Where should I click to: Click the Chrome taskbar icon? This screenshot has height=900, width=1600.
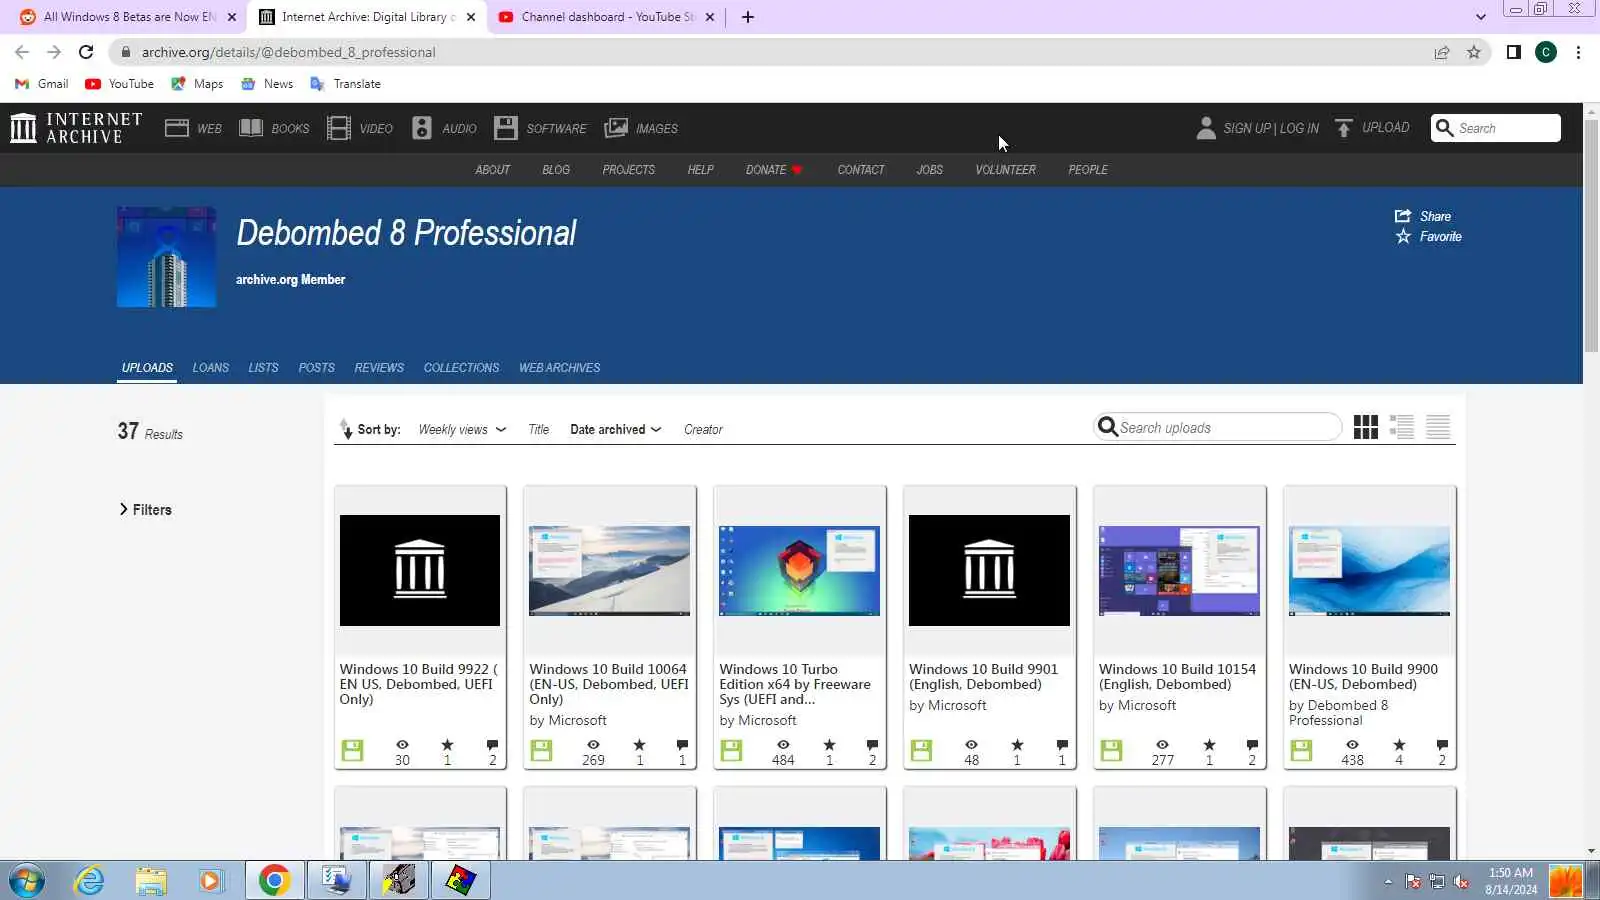pos(275,881)
